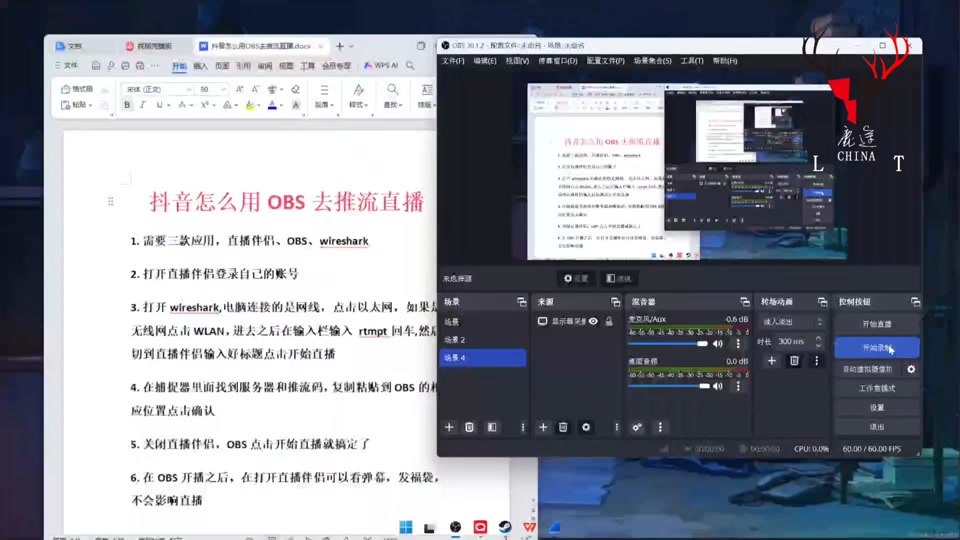
Task: Switch to the 插入 ribbon tab in WPS
Action: click(200, 66)
